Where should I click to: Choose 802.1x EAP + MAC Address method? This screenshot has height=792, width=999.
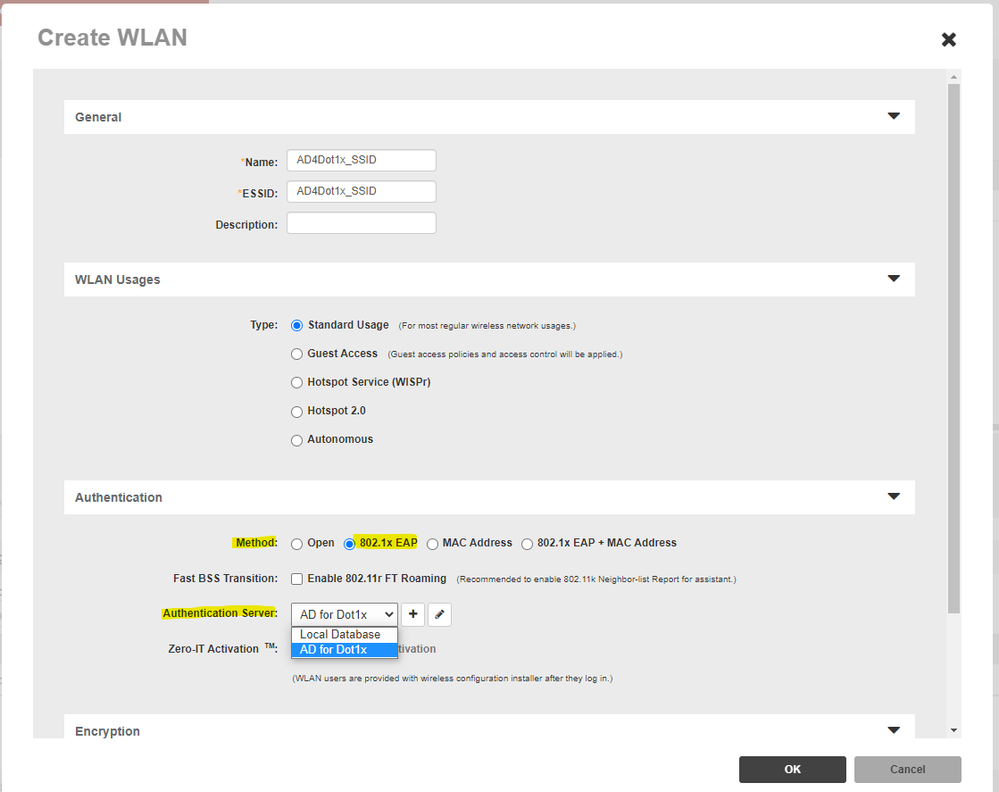[x=527, y=544]
